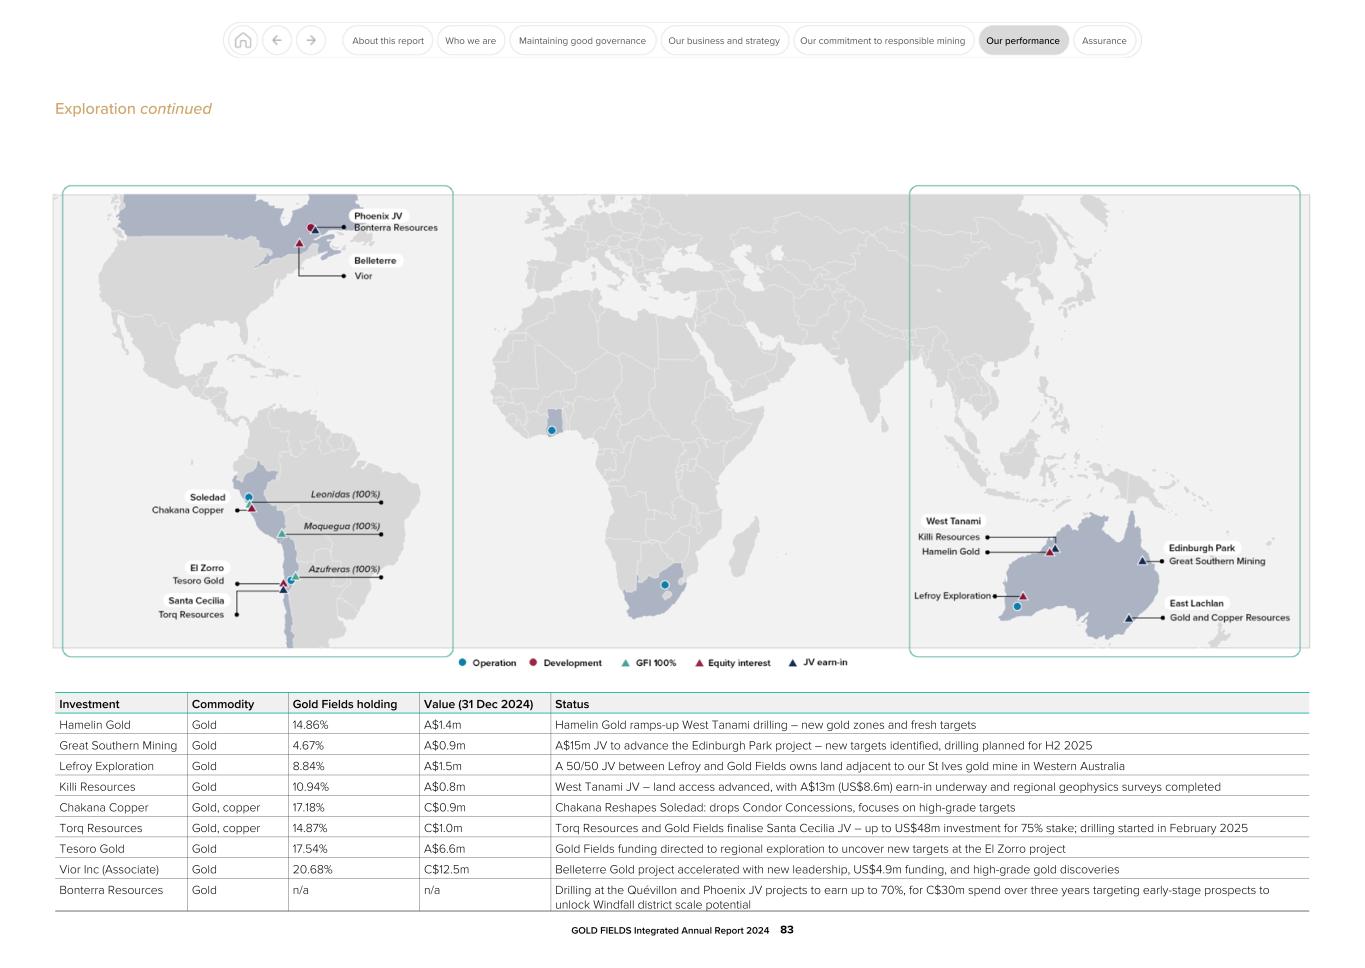
Task: Click the forward arrow navigation icon
Action: tap(311, 40)
